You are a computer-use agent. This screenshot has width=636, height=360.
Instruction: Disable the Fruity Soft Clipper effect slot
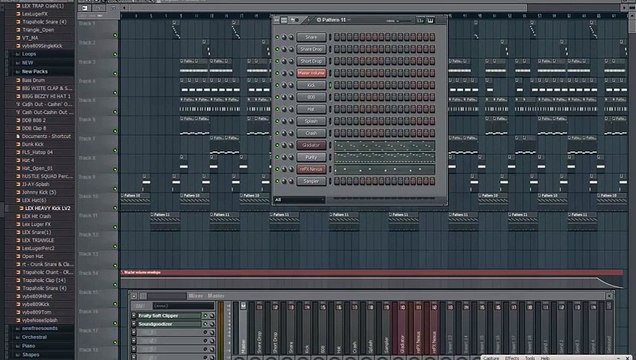tap(205, 316)
